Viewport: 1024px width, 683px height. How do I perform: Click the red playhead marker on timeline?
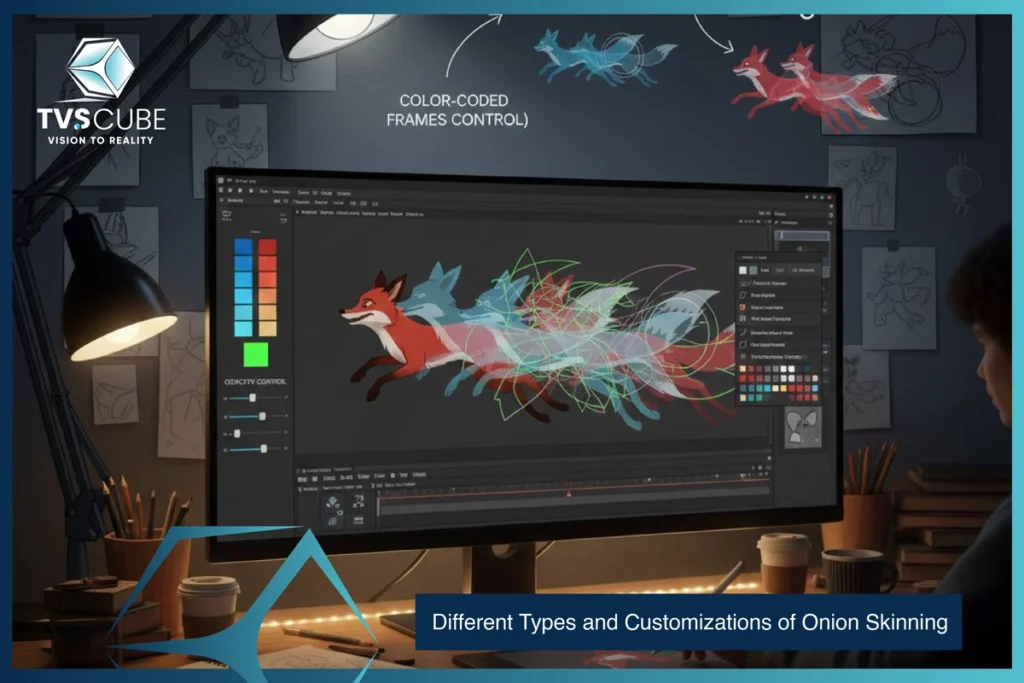[x=569, y=493]
